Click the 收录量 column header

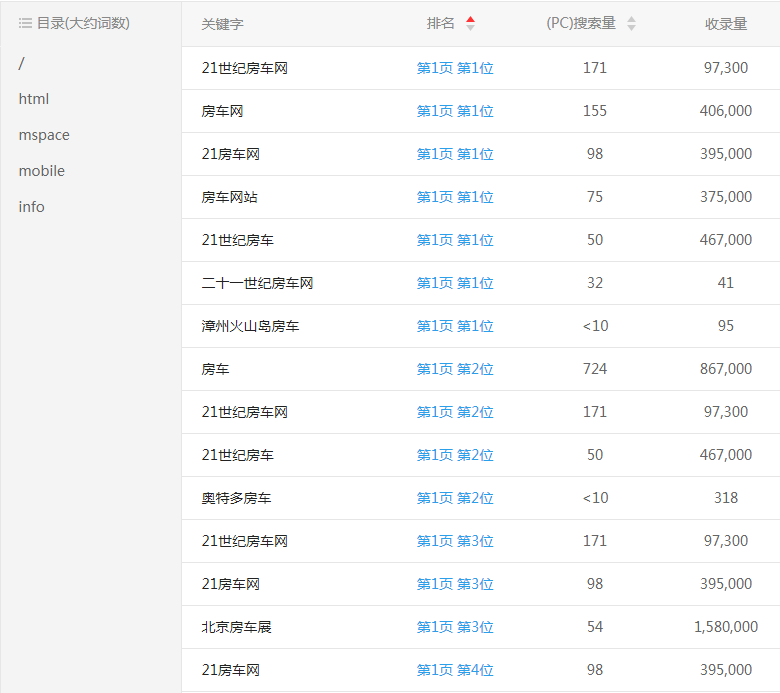725,24
